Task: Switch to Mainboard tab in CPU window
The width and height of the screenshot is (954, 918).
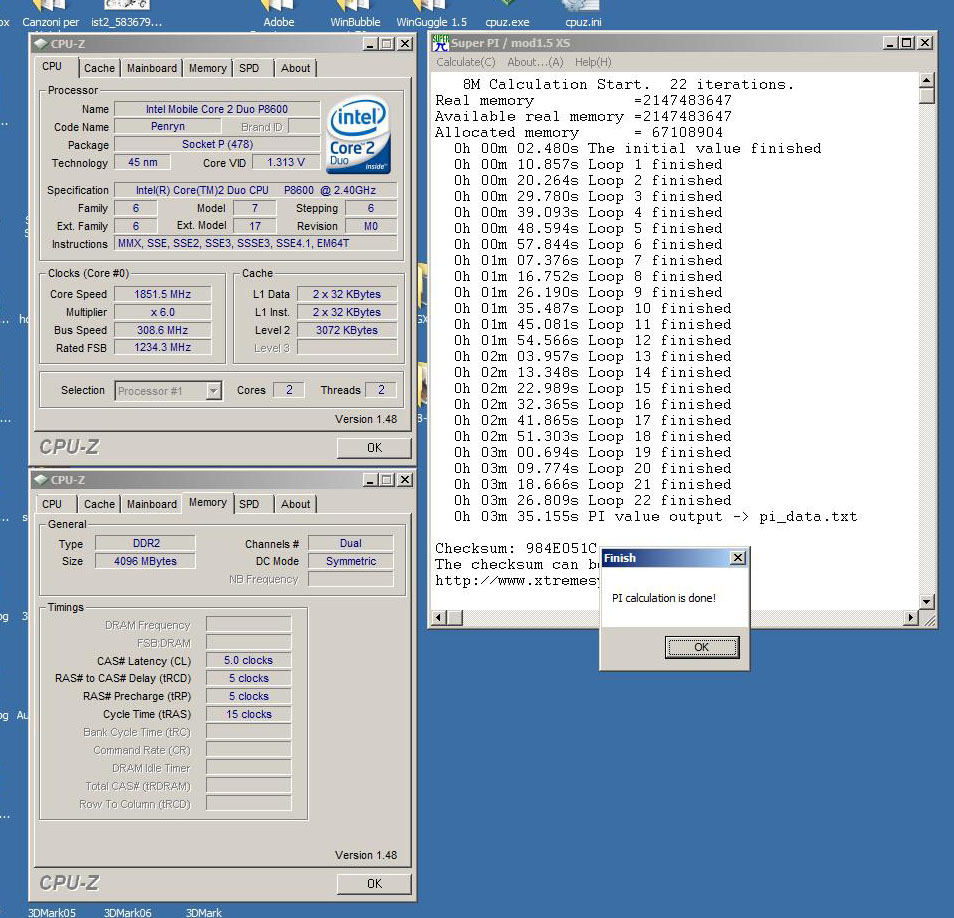Action: [152, 68]
